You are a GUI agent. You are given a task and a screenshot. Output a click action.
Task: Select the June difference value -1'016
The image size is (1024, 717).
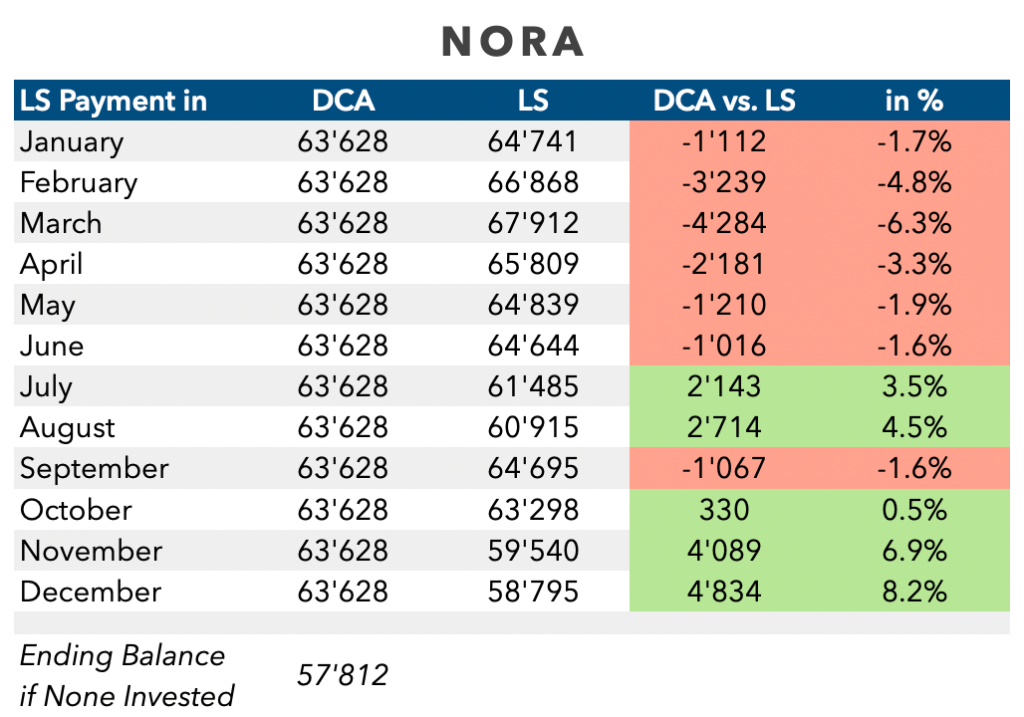pyautogui.click(x=724, y=346)
